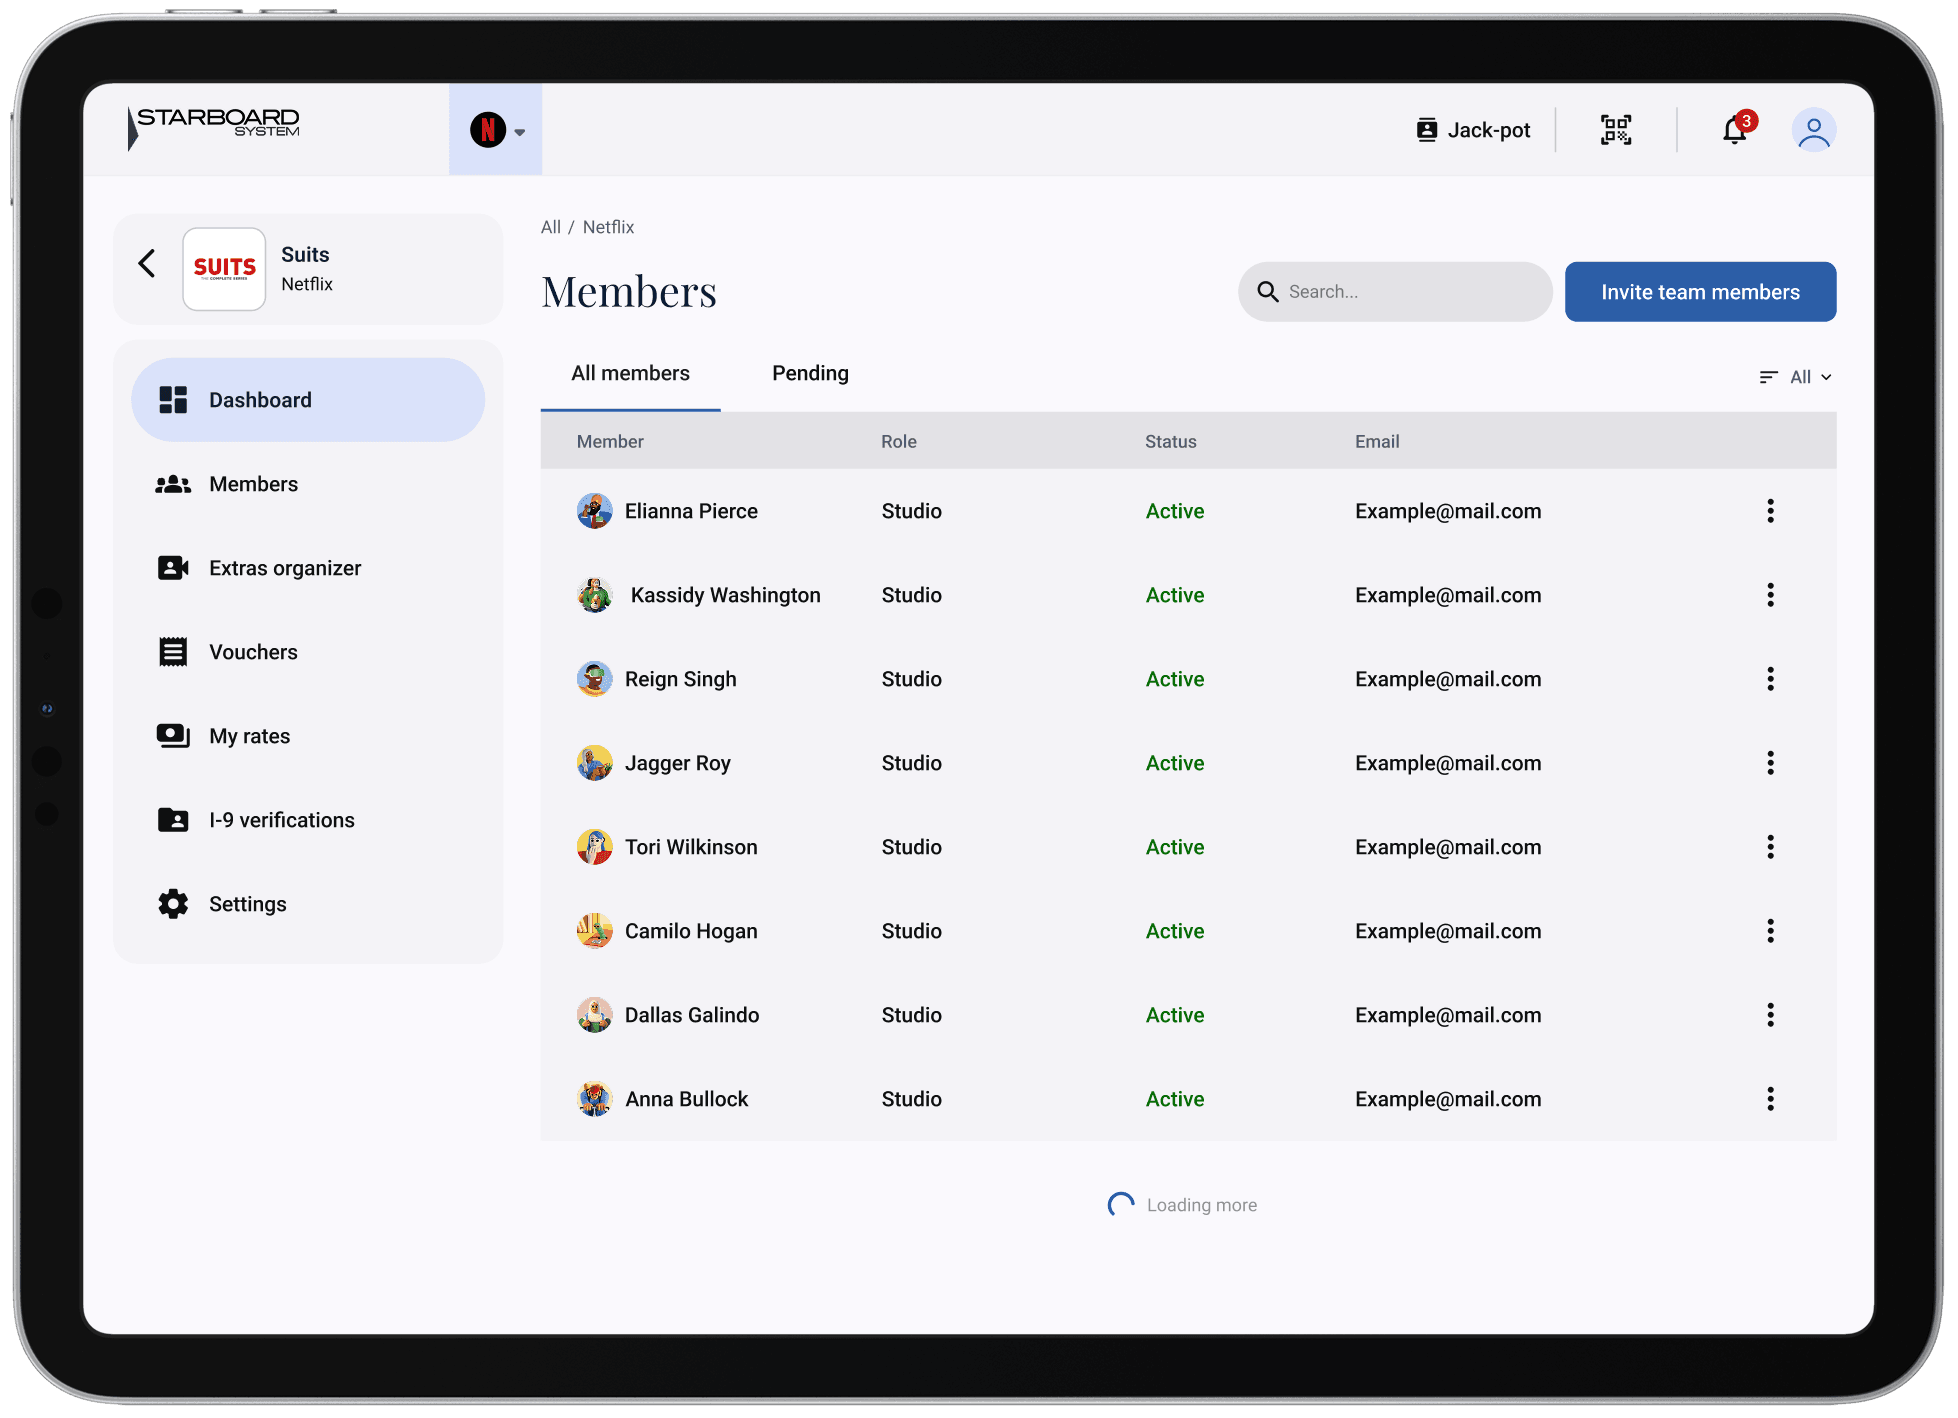Open Members in the sidebar
The height and width of the screenshot is (1418, 1958).
point(253,484)
